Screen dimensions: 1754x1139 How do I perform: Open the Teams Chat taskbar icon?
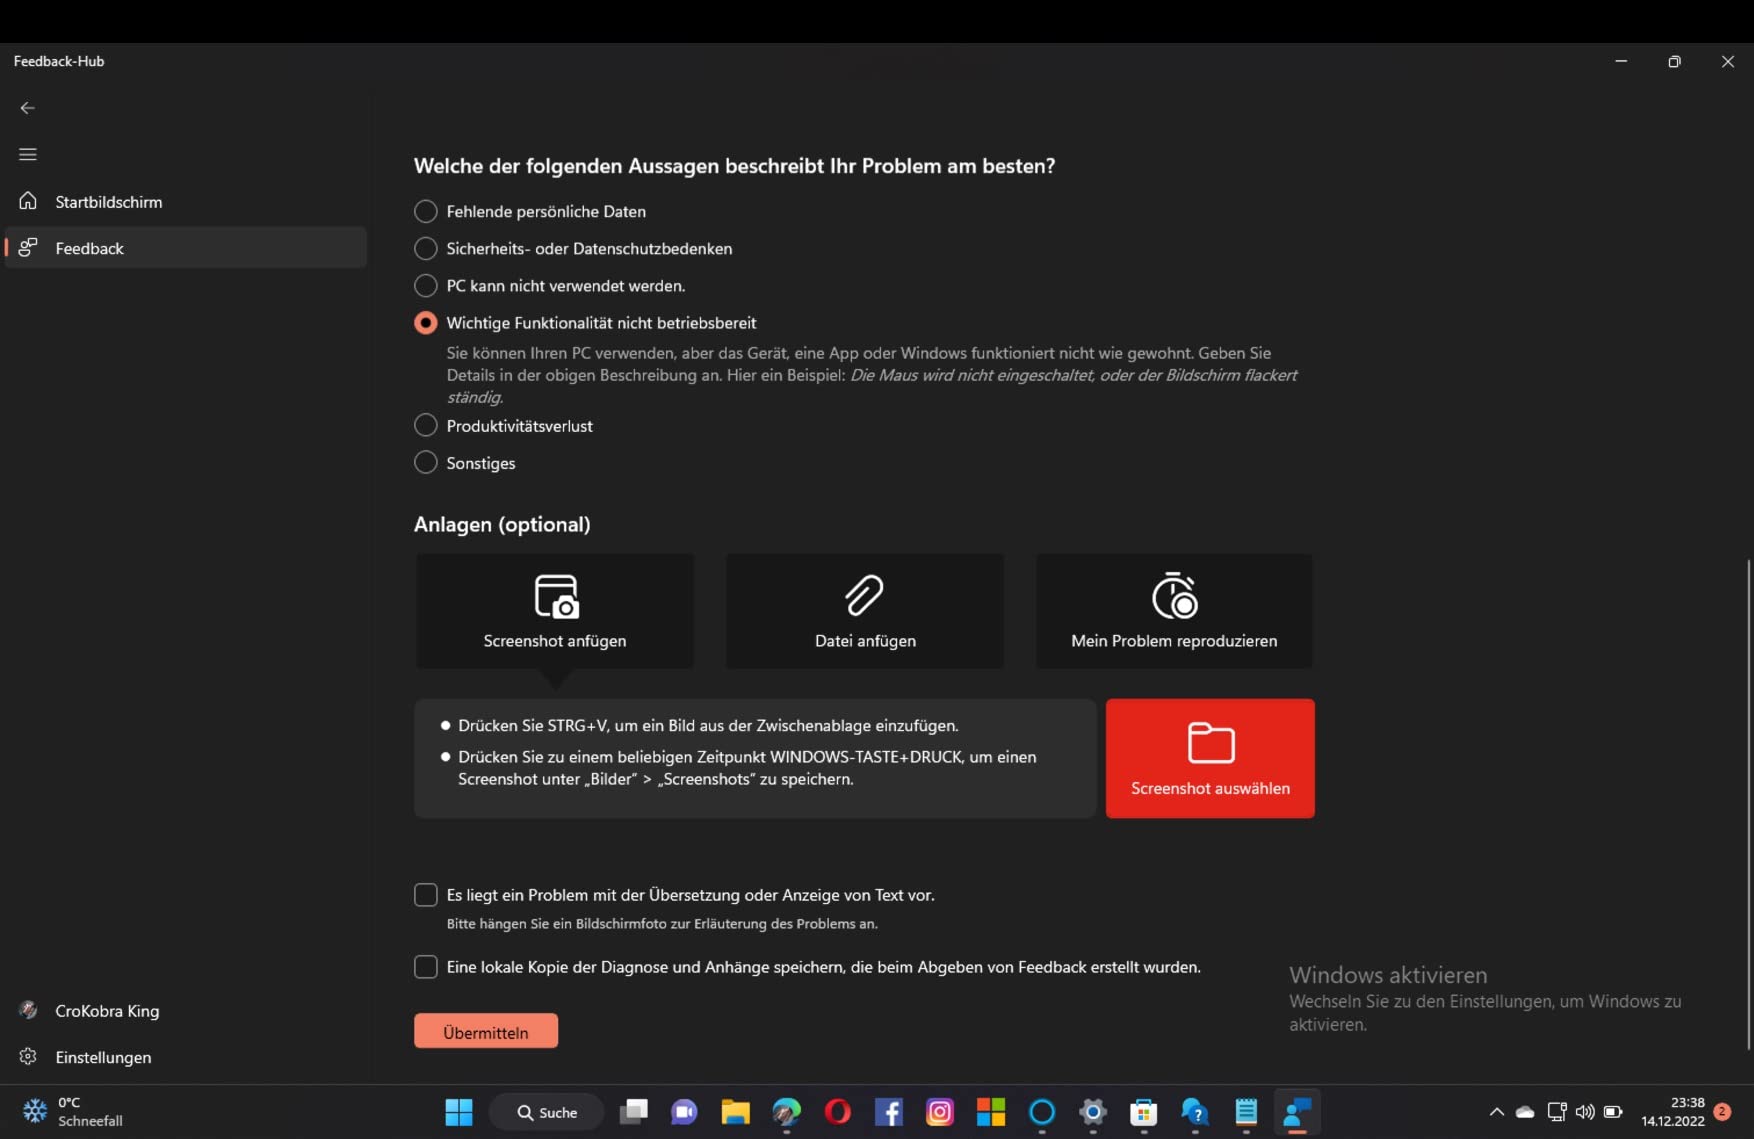pos(684,1112)
